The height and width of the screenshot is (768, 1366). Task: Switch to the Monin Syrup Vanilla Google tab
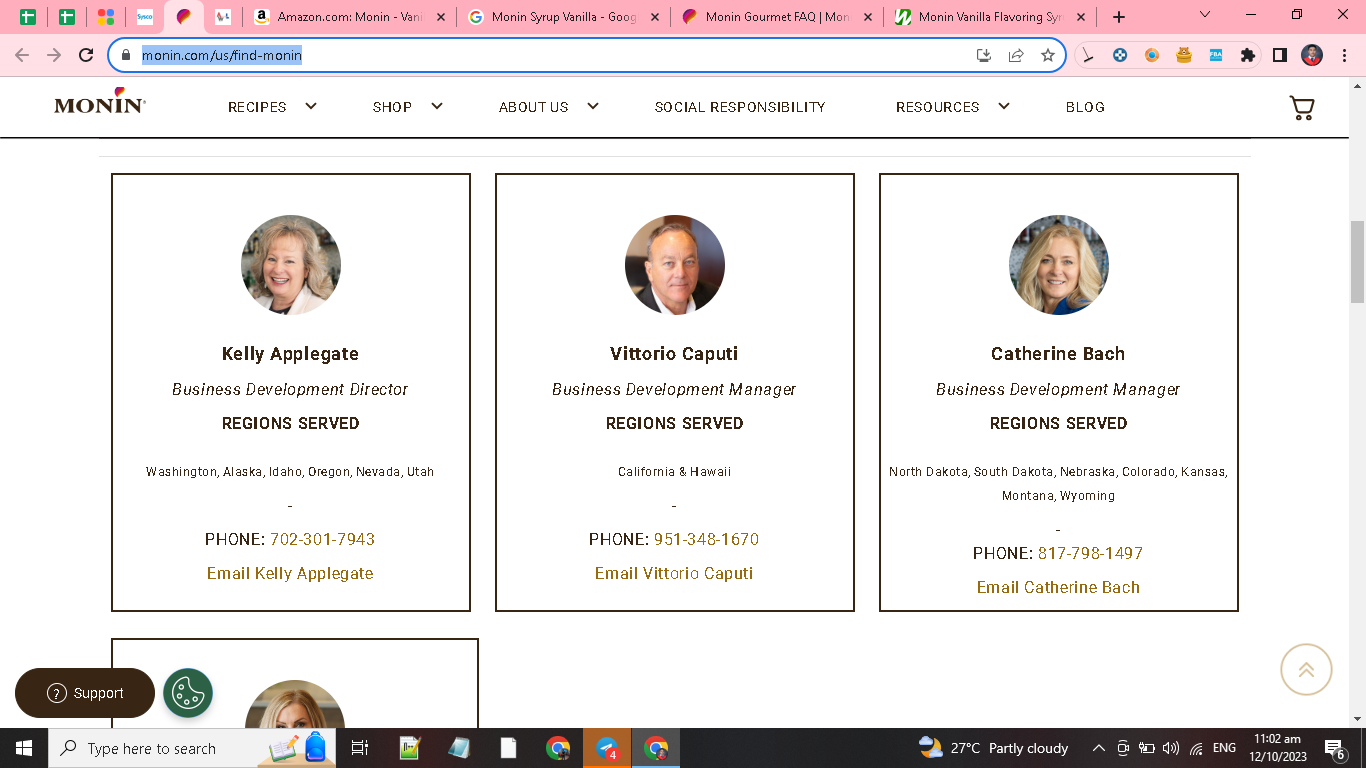tap(564, 17)
